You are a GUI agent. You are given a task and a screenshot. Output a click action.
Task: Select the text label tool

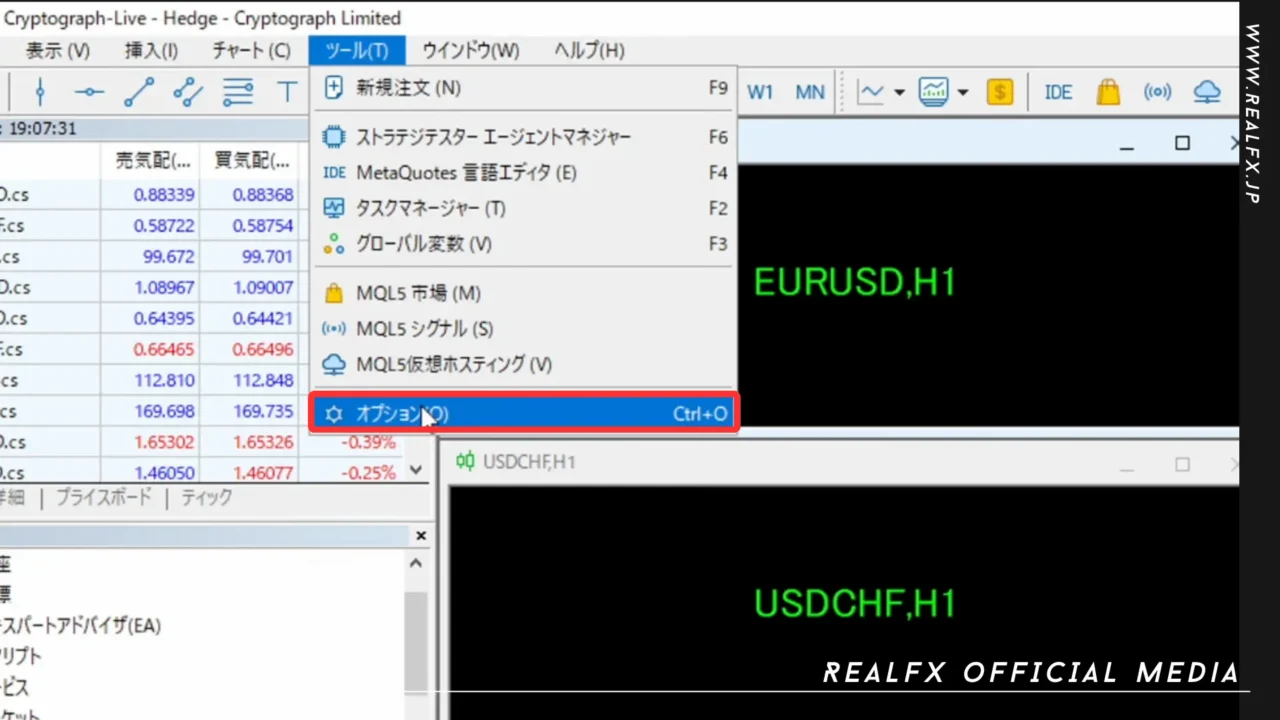(x=287, y=92)
